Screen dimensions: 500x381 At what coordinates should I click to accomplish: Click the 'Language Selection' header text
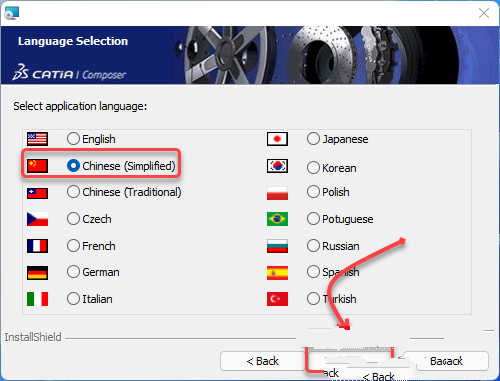pyautogui.click(x=73, y=41)
